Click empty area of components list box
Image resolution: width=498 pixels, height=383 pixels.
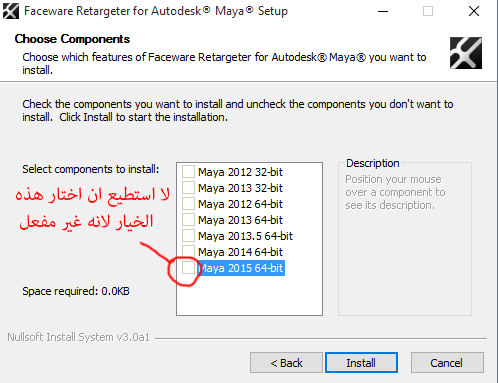click(249, 295)
